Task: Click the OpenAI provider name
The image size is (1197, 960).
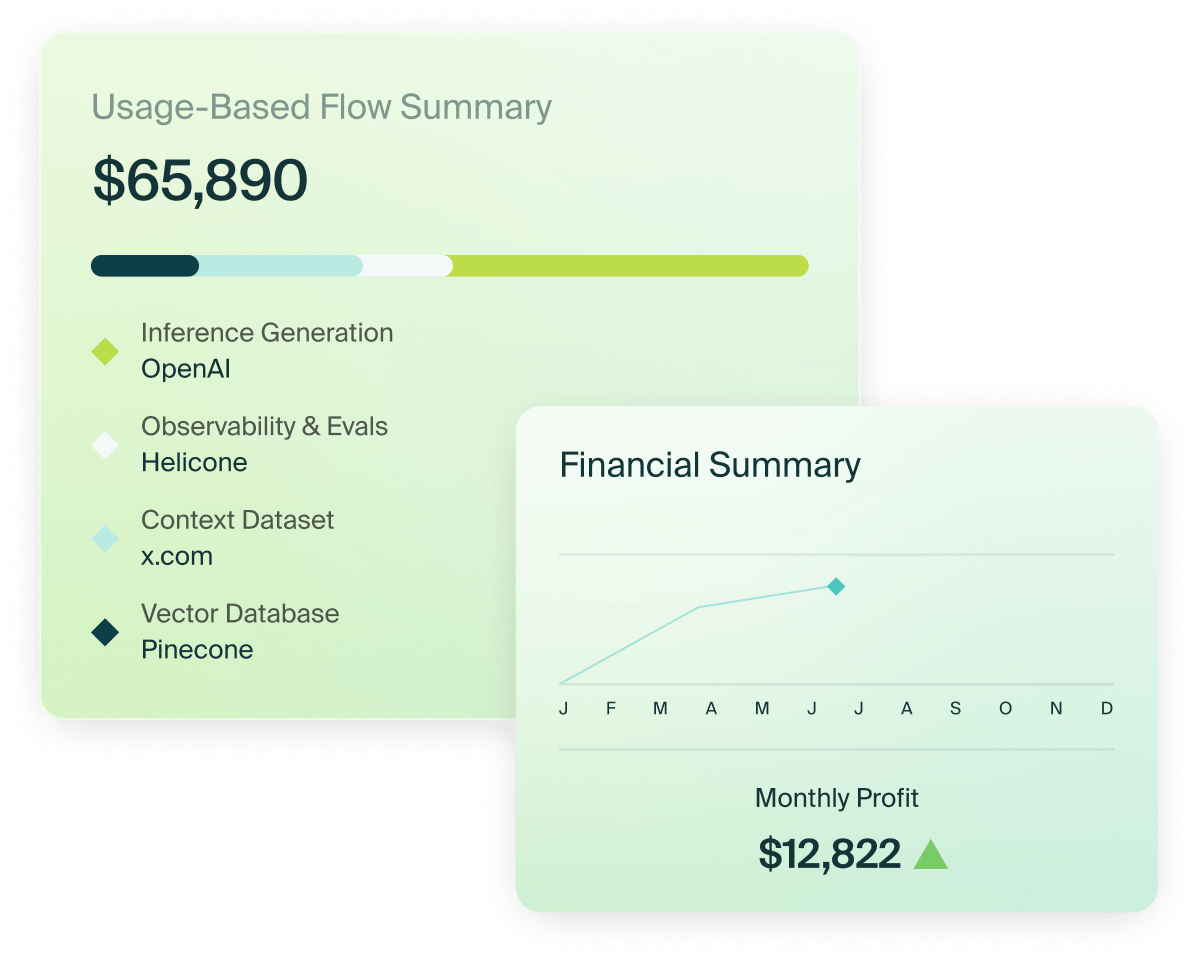Action: tap(186, 369)
